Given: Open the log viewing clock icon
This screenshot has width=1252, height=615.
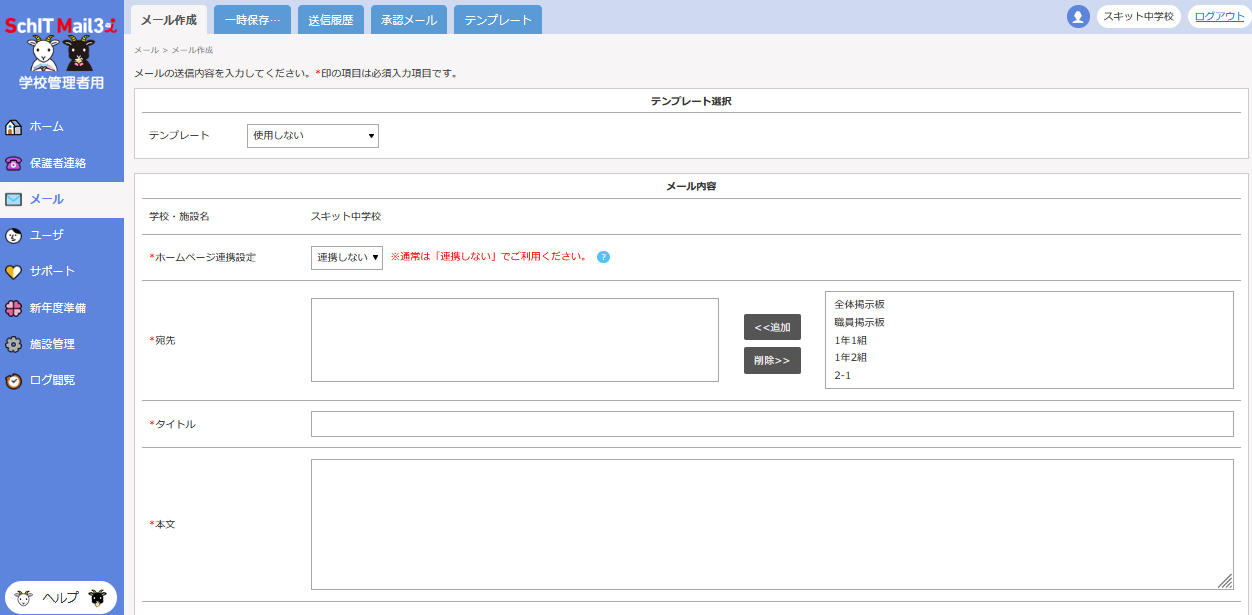Looking at the screenshot, I should tap(14, 380).
